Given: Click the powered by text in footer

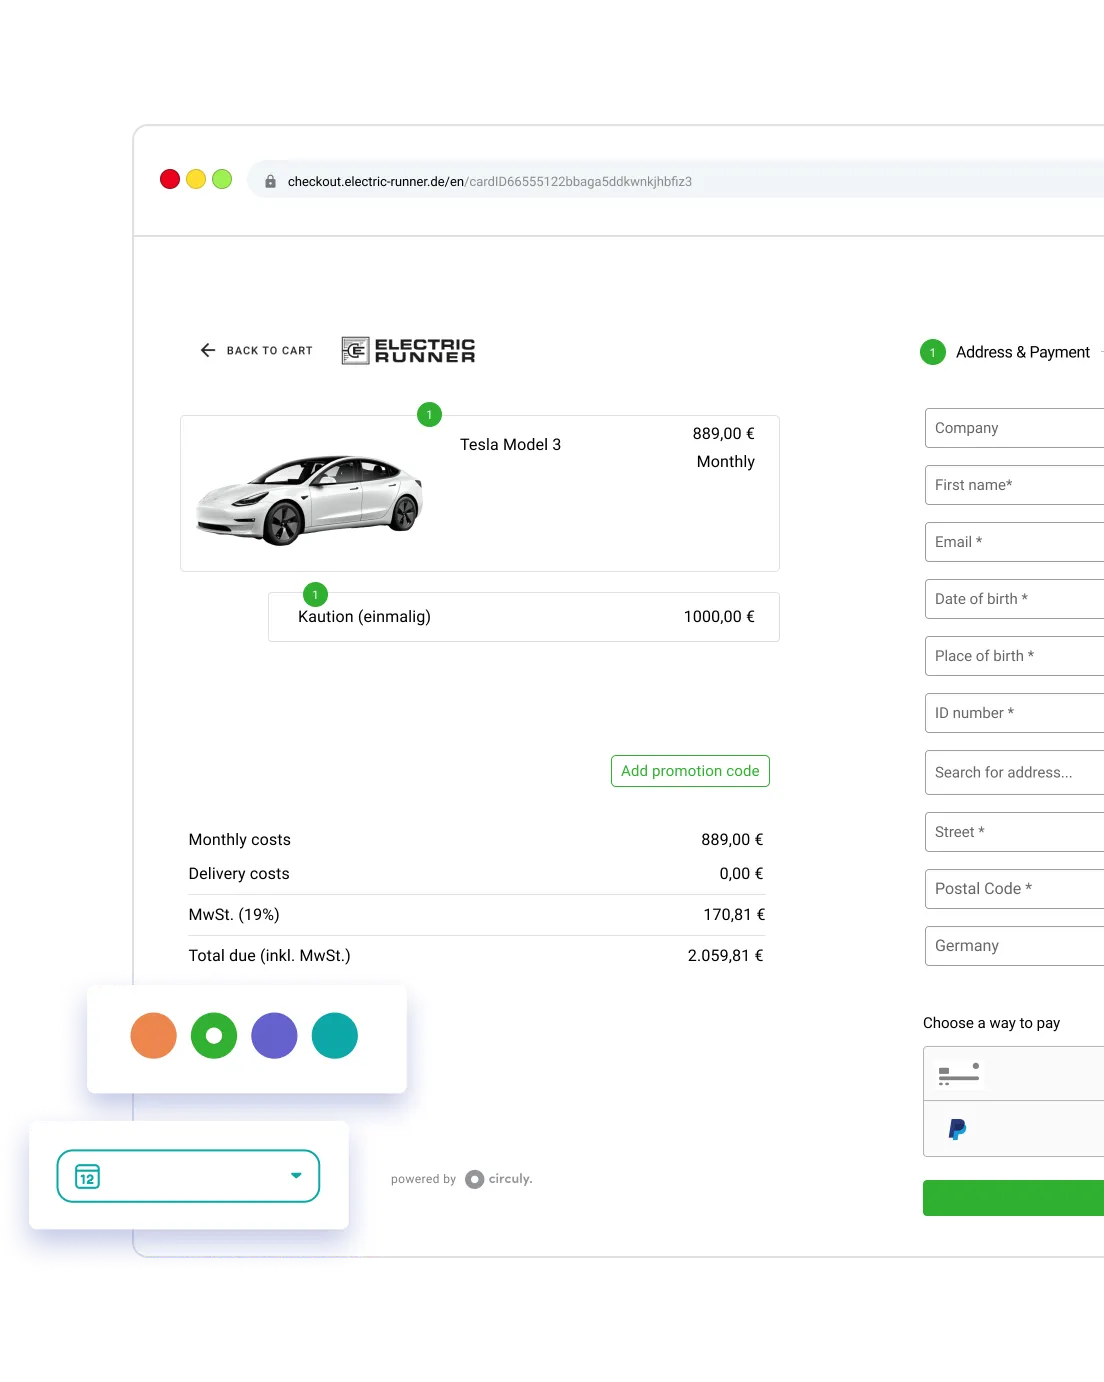Looking at the screenshot, I should [x=423, y=1180].
